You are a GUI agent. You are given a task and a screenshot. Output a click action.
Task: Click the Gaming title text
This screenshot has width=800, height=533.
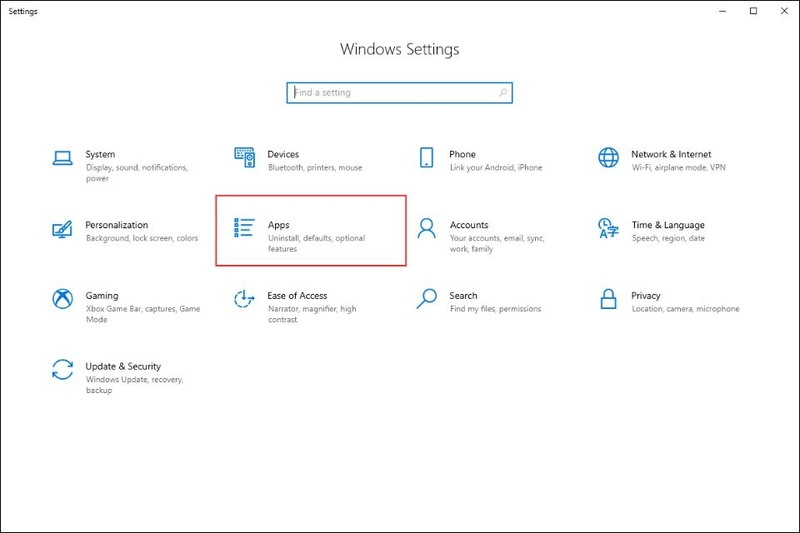pos(102,296)
